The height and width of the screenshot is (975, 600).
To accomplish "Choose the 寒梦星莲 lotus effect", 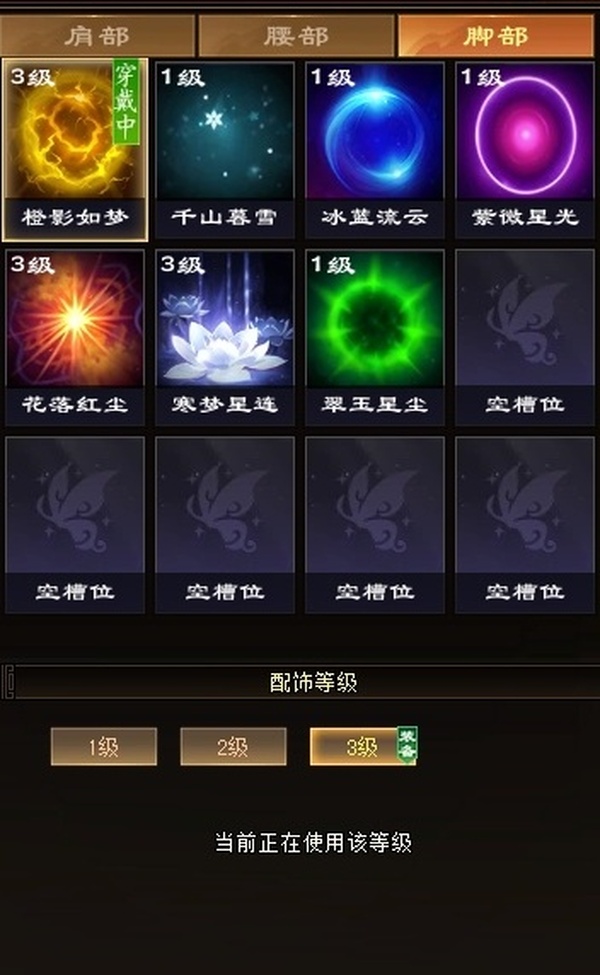I will (x=224, y=337).
